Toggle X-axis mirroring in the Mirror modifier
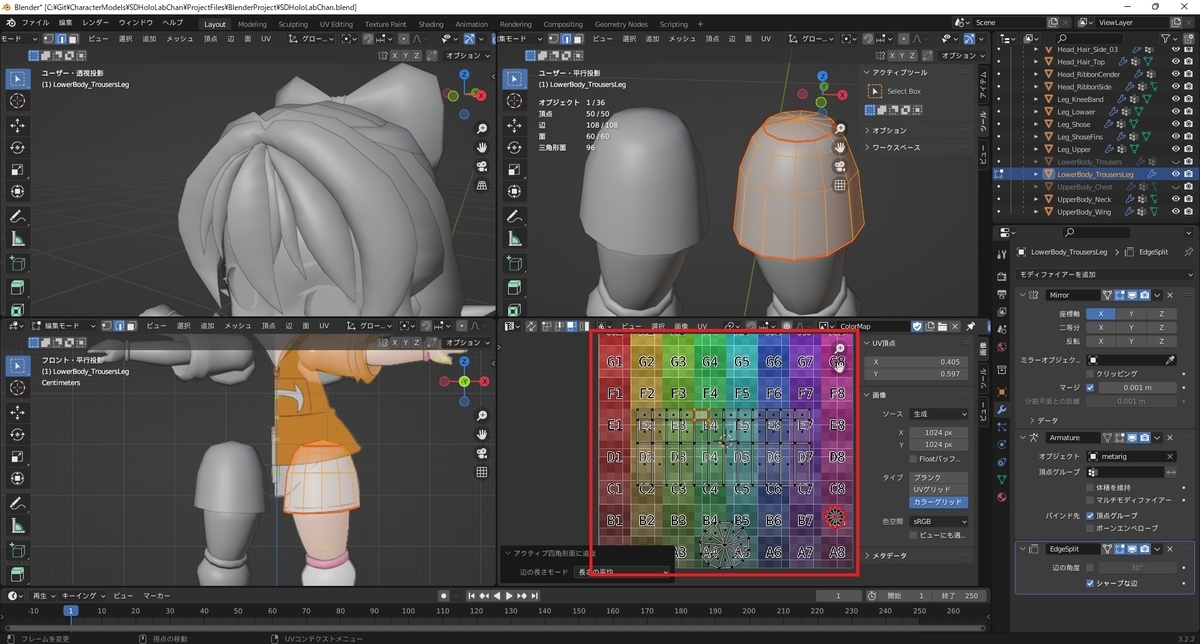 1101,314
